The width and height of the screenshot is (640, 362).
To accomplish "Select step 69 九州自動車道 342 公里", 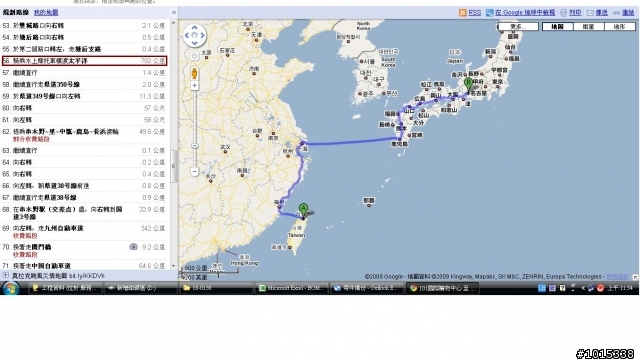I will tap(84, 231).
